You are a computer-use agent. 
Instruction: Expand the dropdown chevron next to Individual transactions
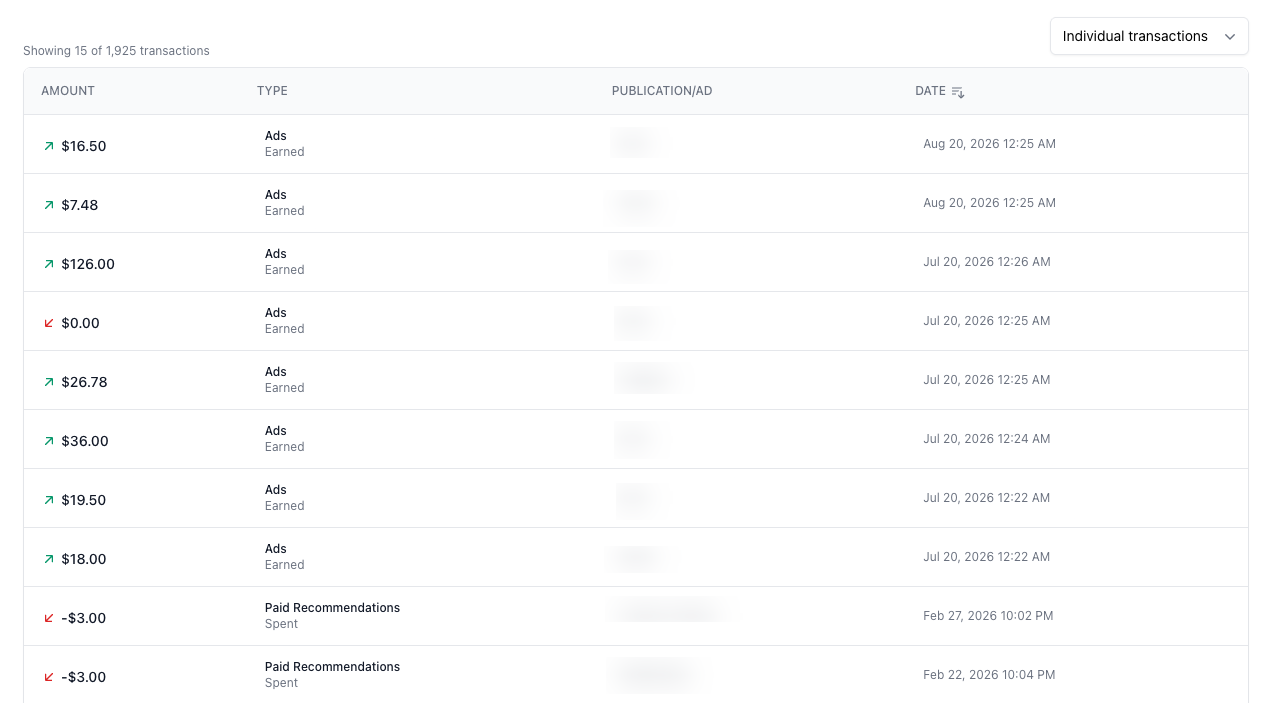[x=1229, y=37]
